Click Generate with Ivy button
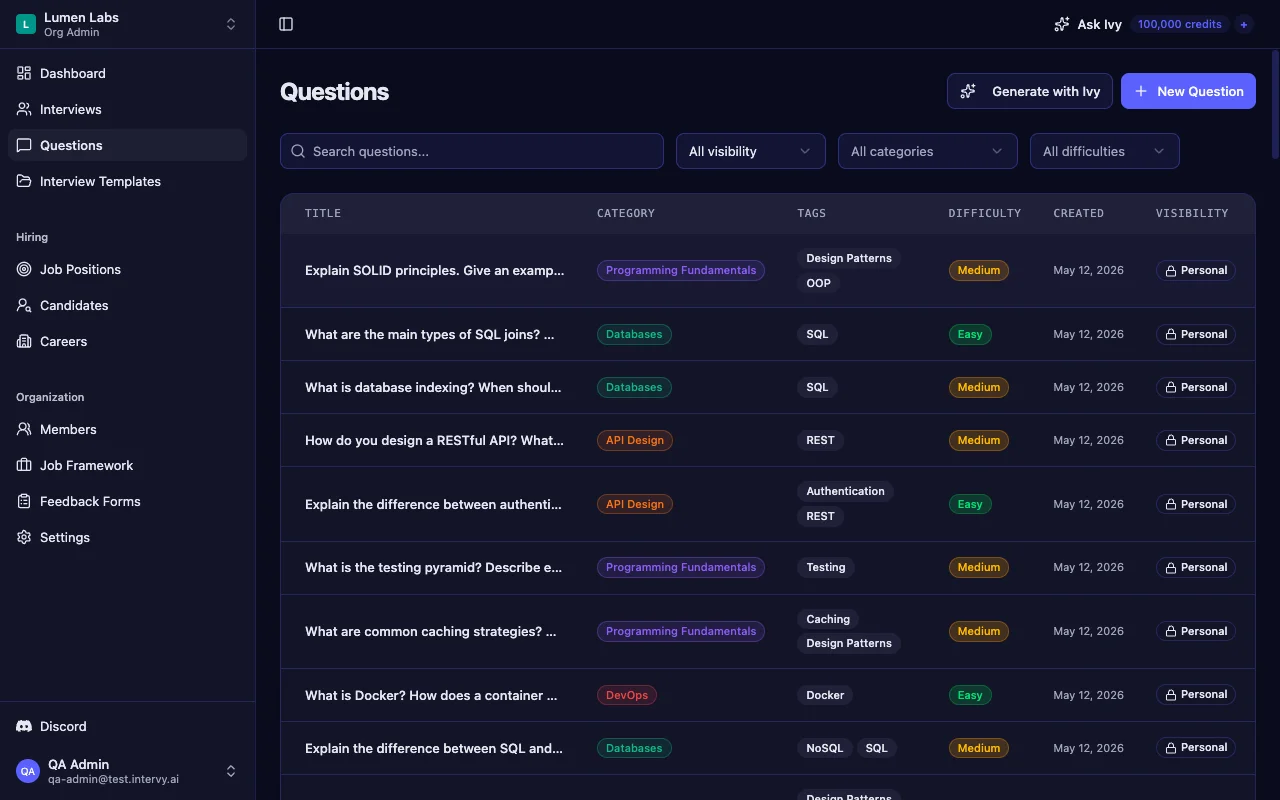This screenshot has width=1280, height=800. [1030, 91]
